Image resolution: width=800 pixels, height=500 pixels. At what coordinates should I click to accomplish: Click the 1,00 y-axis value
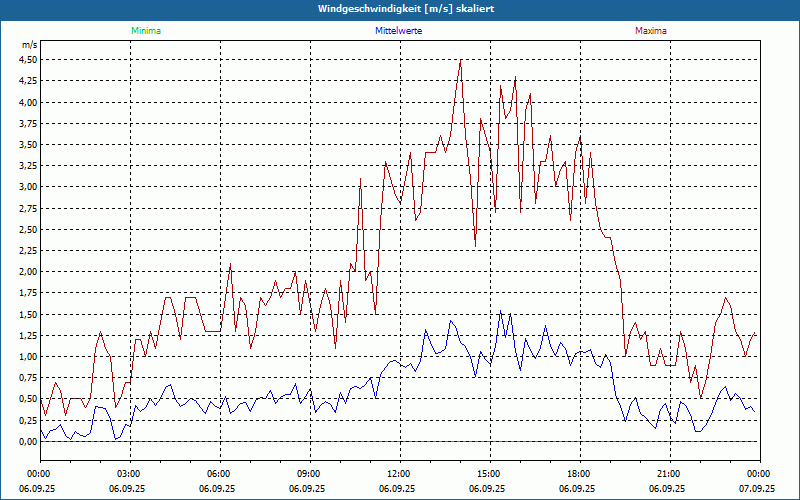click(x=28, y=357)
